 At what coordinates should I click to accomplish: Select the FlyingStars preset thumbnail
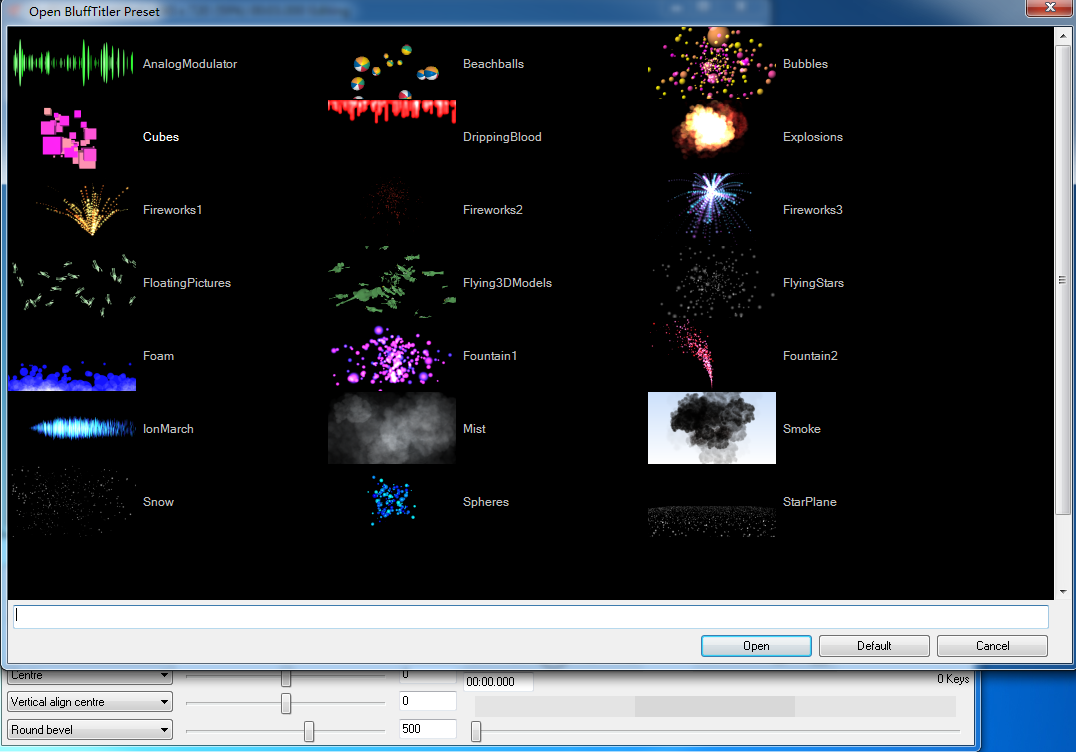(x=712, y=283)
